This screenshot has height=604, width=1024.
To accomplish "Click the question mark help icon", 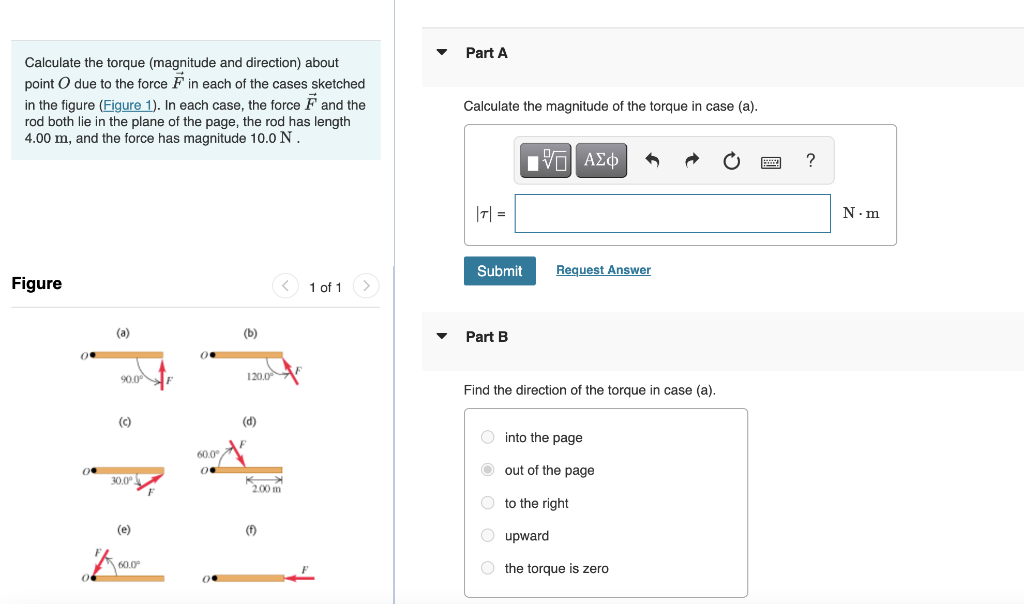I will (x=810, y=160).
